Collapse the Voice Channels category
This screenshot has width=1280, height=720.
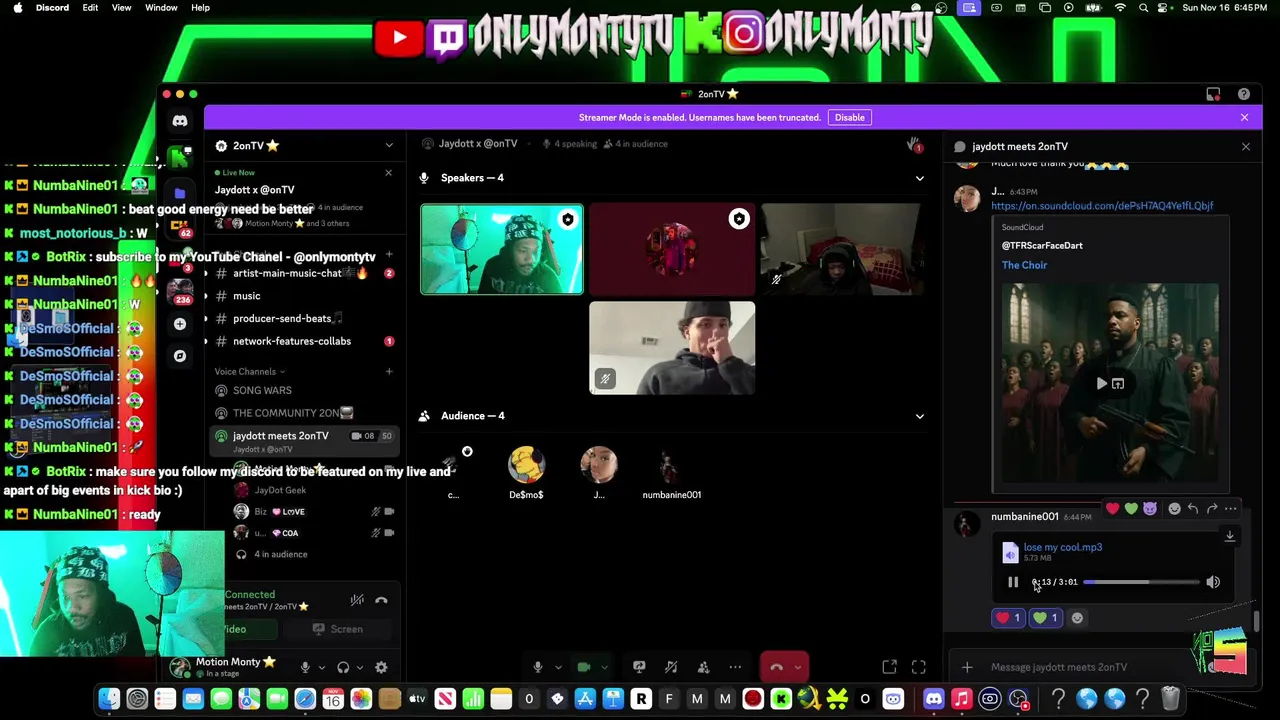[250, 372]
